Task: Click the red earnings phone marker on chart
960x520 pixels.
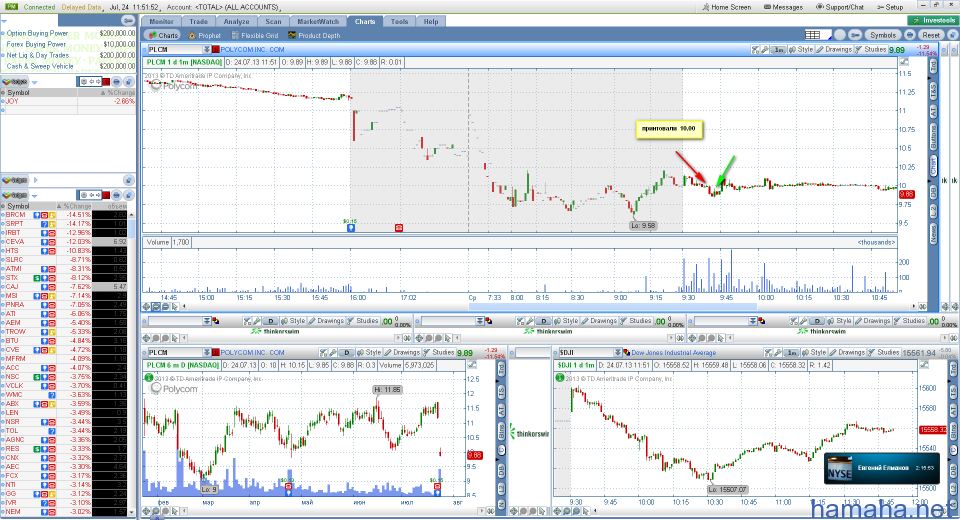Action: pyautogui.click(x=399, y=227)
